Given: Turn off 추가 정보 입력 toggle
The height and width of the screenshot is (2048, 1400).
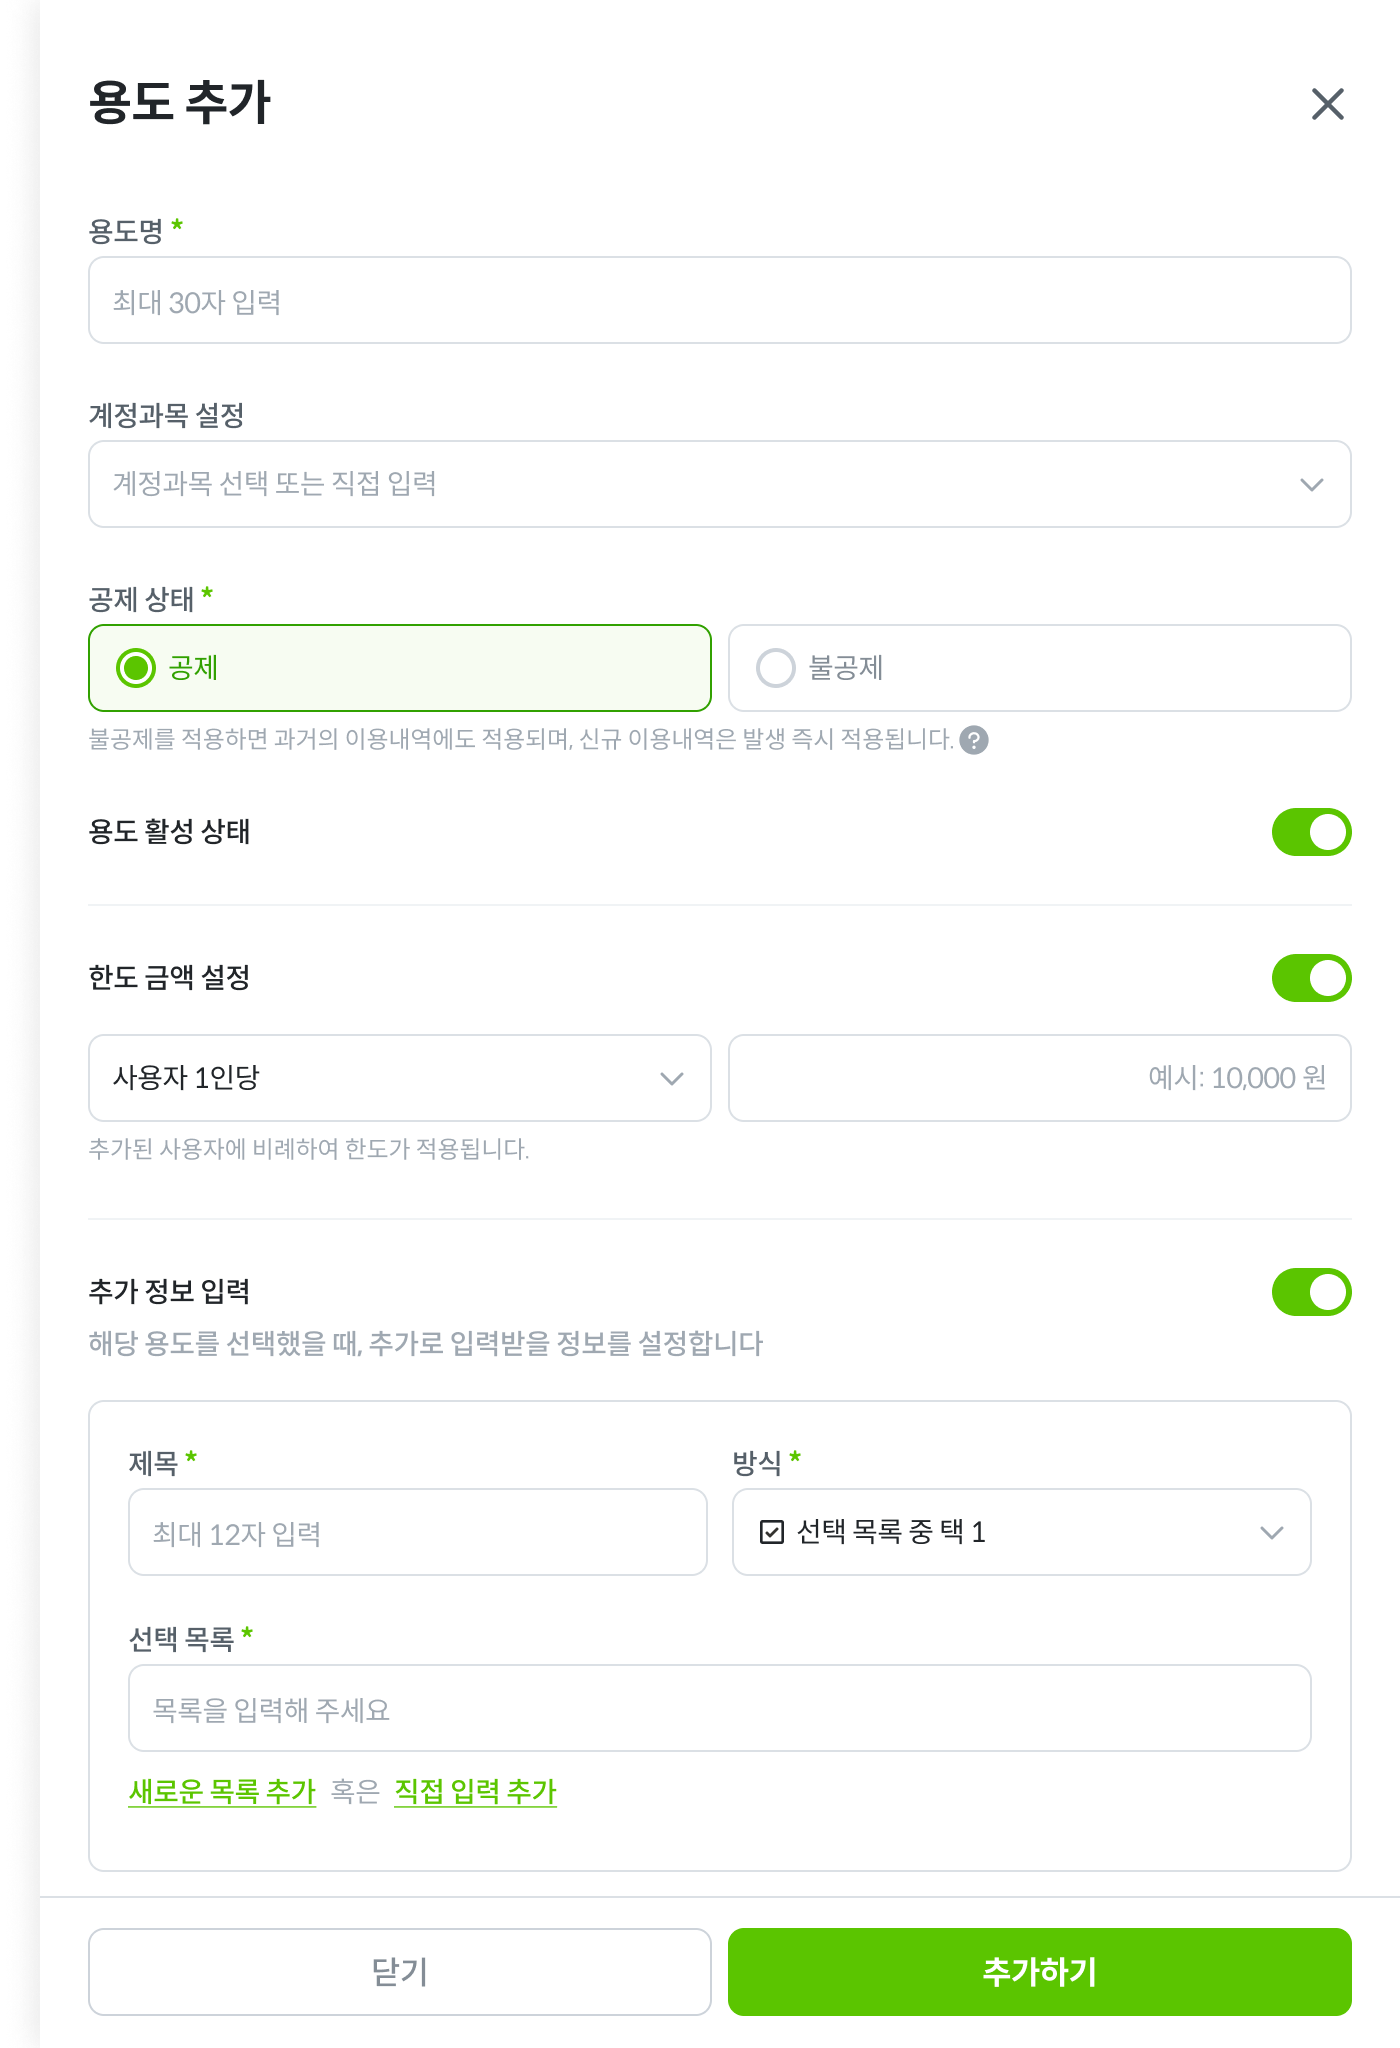Looking at the screenshot, I should [x=1311, y=1292].
